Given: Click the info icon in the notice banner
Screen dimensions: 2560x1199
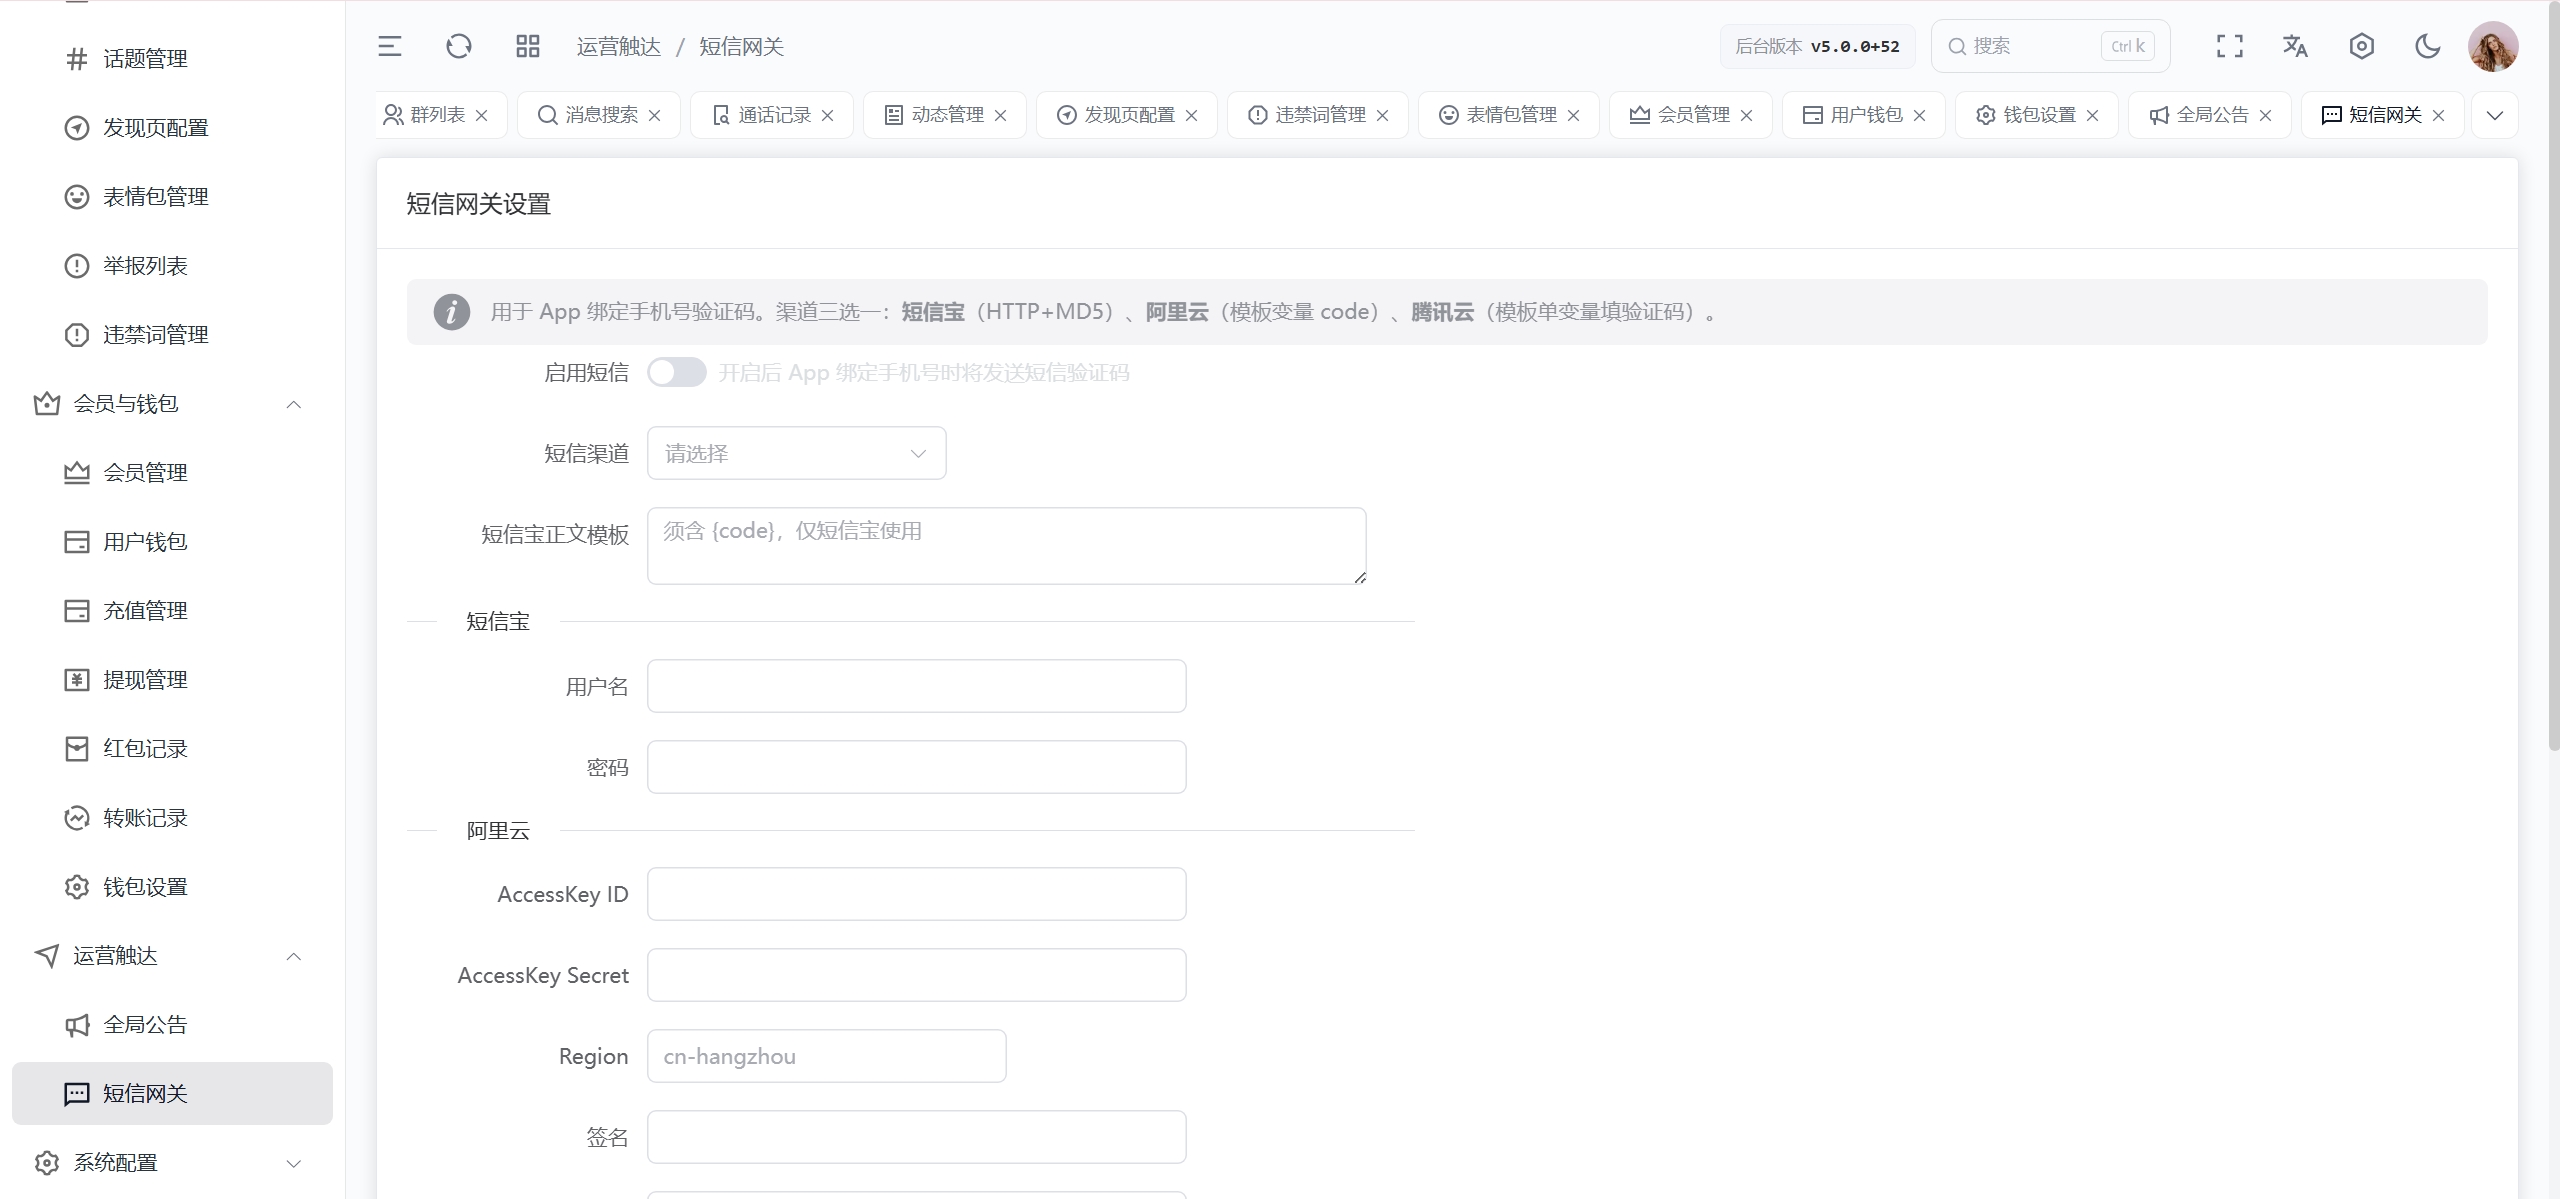Looking at the screenshot, I should click(452, 312).
